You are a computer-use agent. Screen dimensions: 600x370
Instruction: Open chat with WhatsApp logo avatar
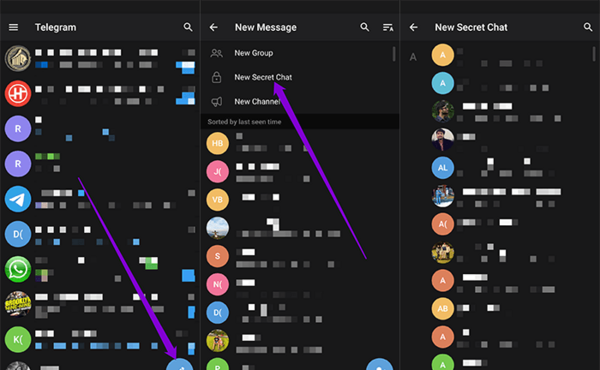[100, 269]
